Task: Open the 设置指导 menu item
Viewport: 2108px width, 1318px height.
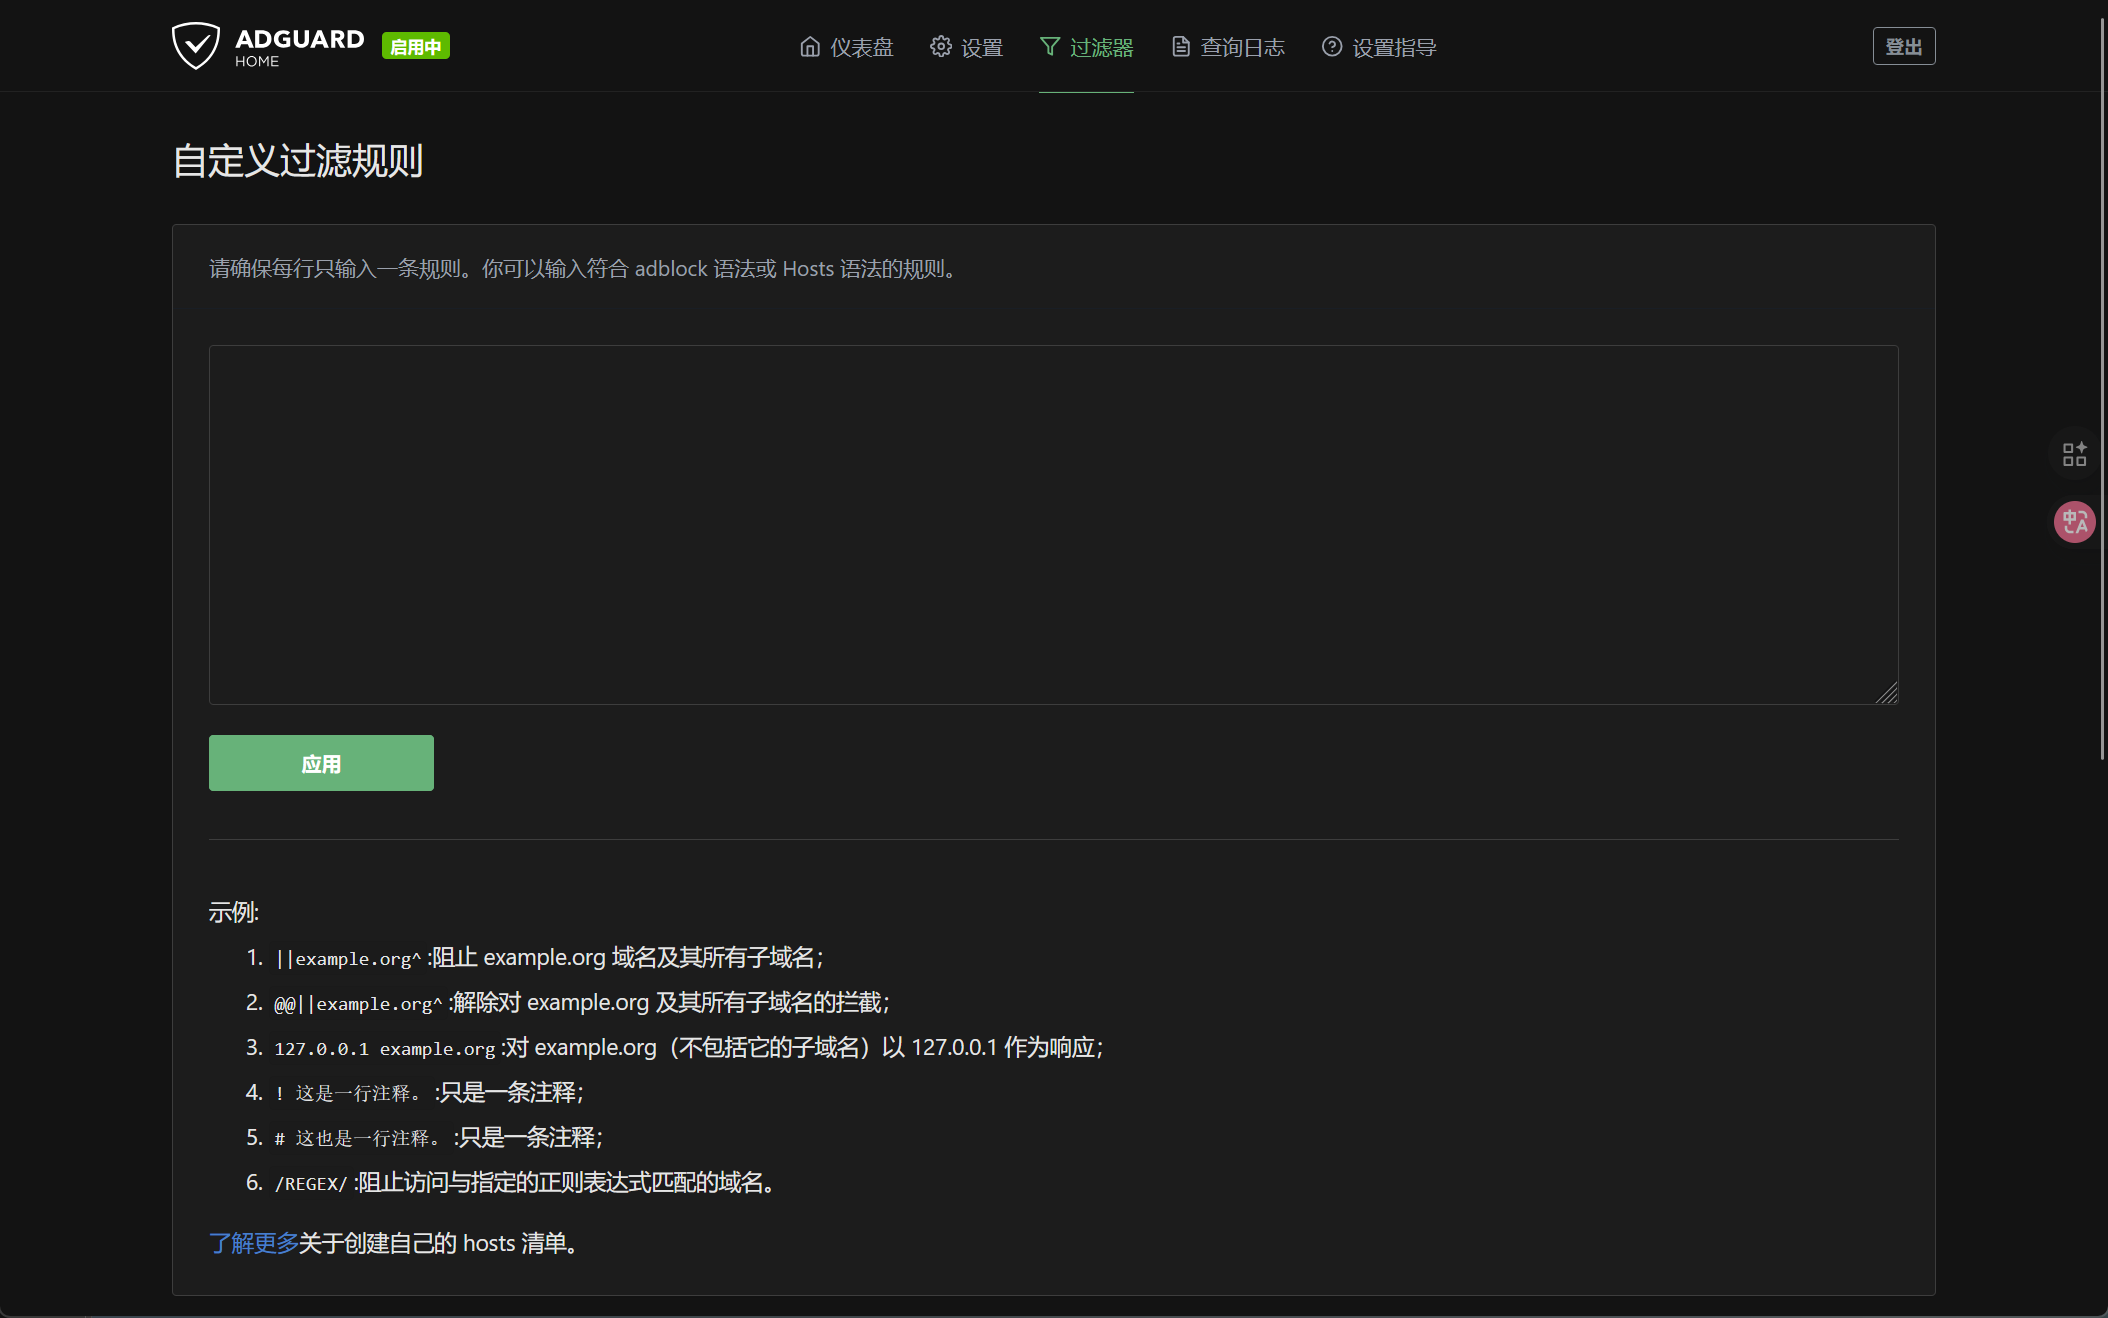Action: click(x=1393, y=46)
